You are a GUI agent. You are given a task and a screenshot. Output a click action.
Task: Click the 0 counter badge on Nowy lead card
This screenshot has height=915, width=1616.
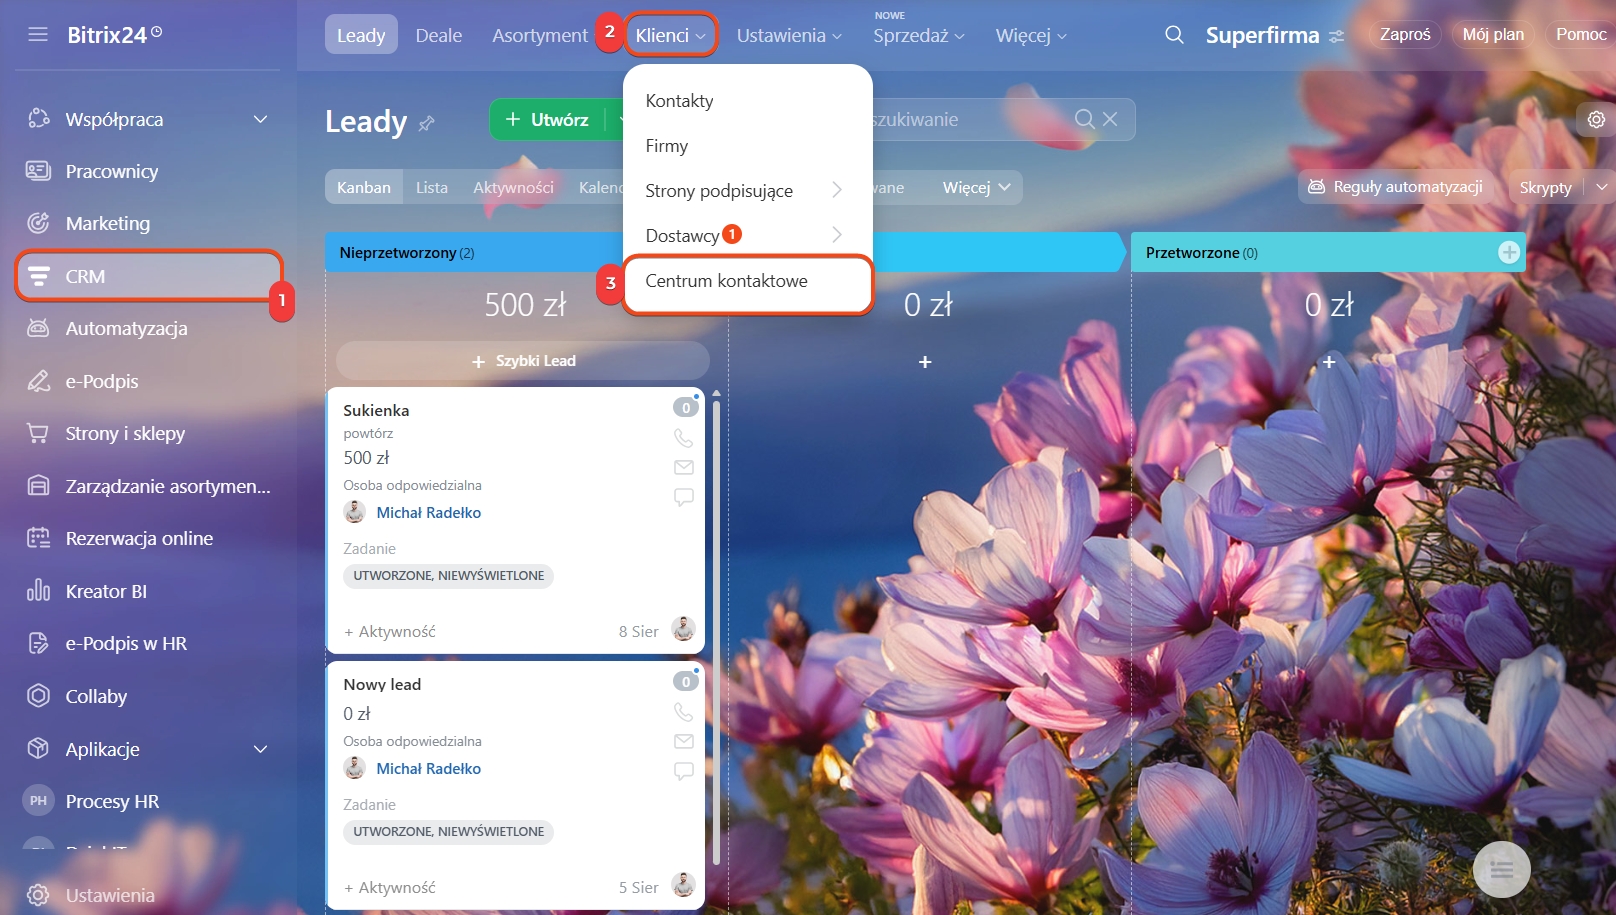coord(685,681)
